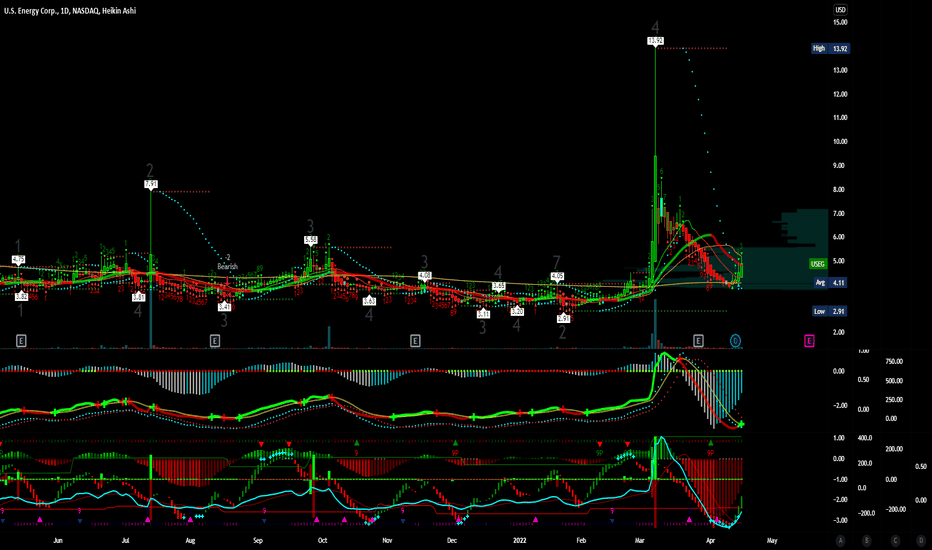Click the -3.00 indicator scale value
Screen dimensions: 932x550
839,521
